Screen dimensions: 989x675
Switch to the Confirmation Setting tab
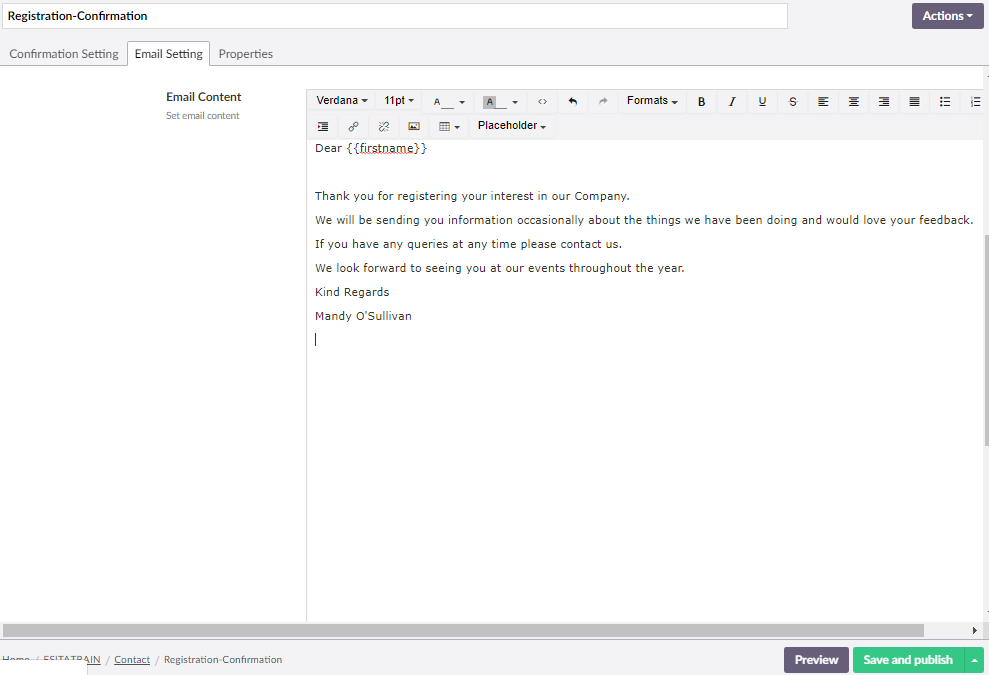click(64, 54)
